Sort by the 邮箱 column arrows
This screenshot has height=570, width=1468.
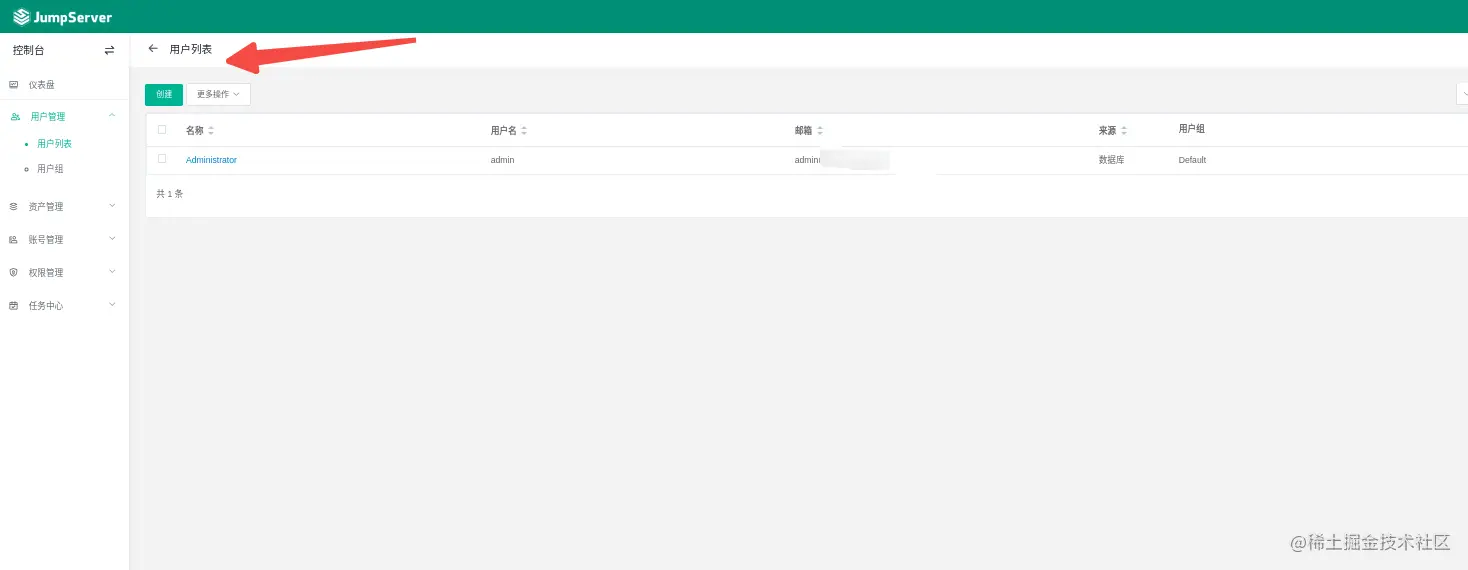[x=820, y=131]
